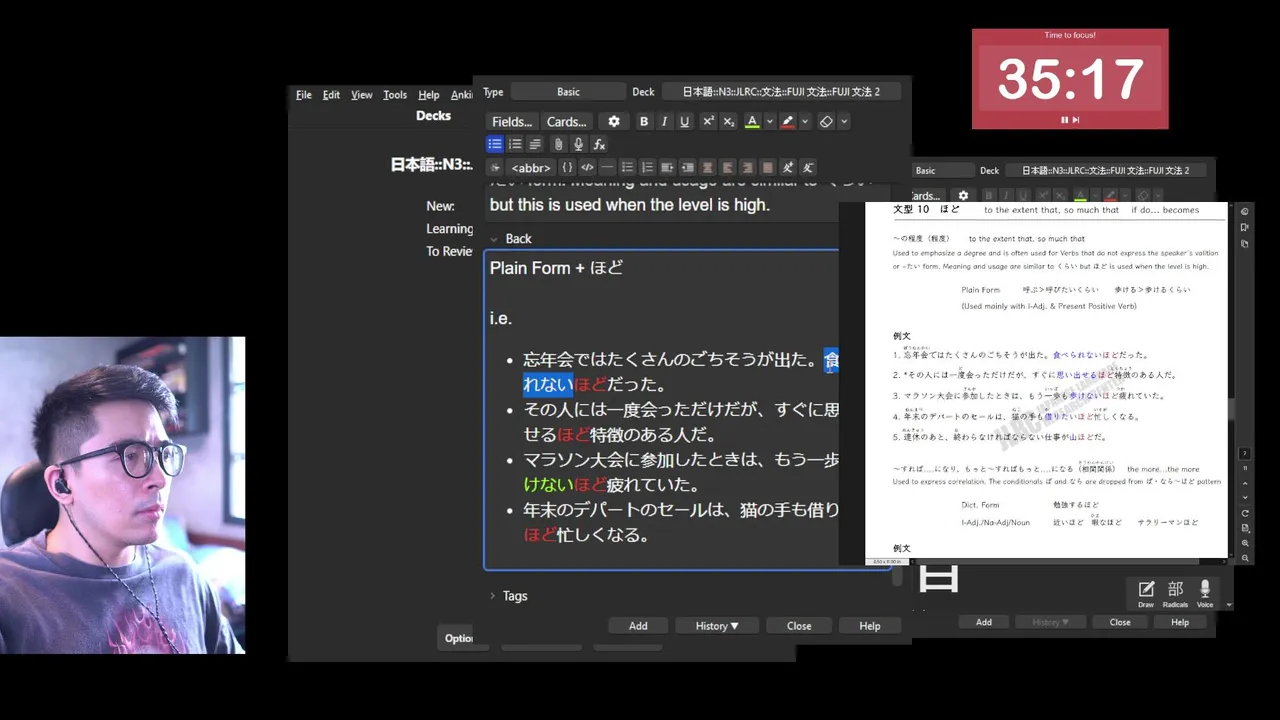
Task: Toggle the active blue unordered list button
Action: pyautogui.click(x=495, y=145)
